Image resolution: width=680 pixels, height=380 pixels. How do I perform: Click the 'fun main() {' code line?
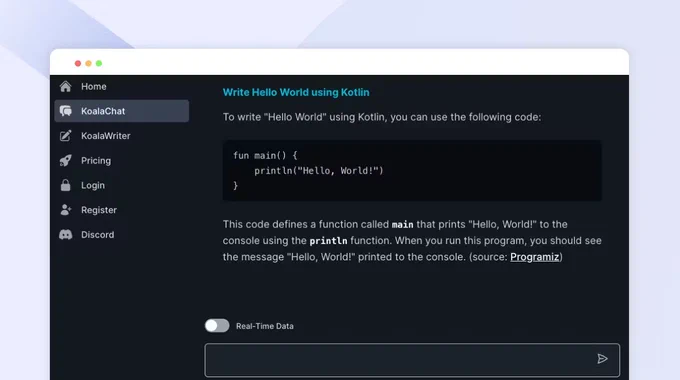pyautogui.click(x=265, y=155)
